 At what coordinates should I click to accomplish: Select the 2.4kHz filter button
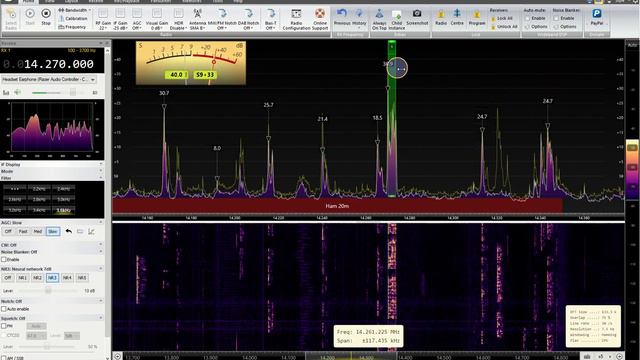click(x=63, y=189)
